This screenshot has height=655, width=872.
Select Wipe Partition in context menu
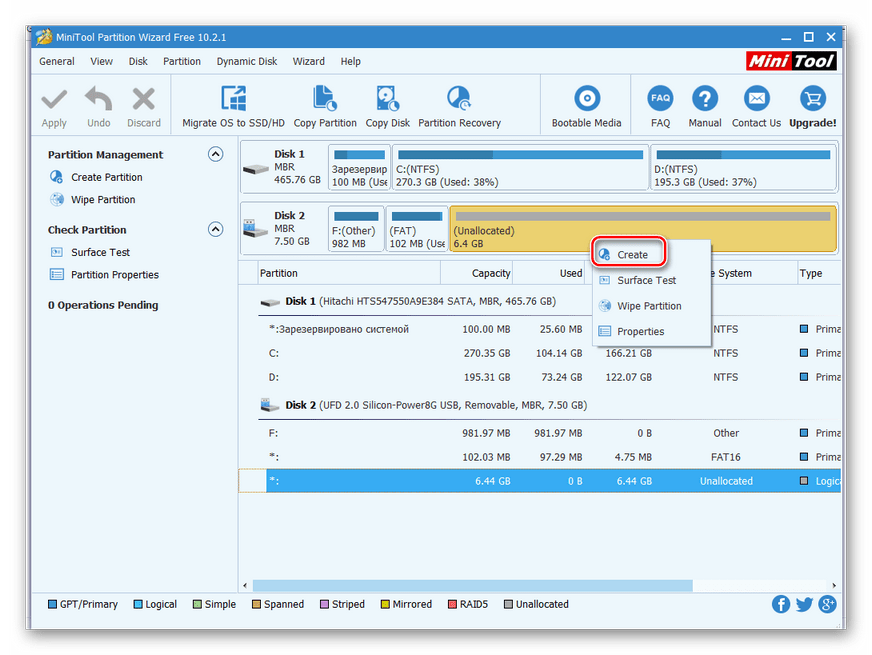click(649, 306)
